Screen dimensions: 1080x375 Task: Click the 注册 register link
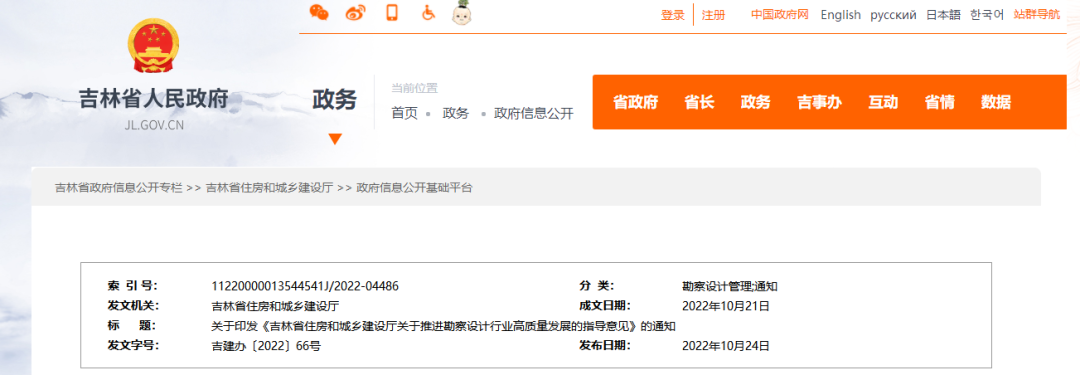coord(714,15)
